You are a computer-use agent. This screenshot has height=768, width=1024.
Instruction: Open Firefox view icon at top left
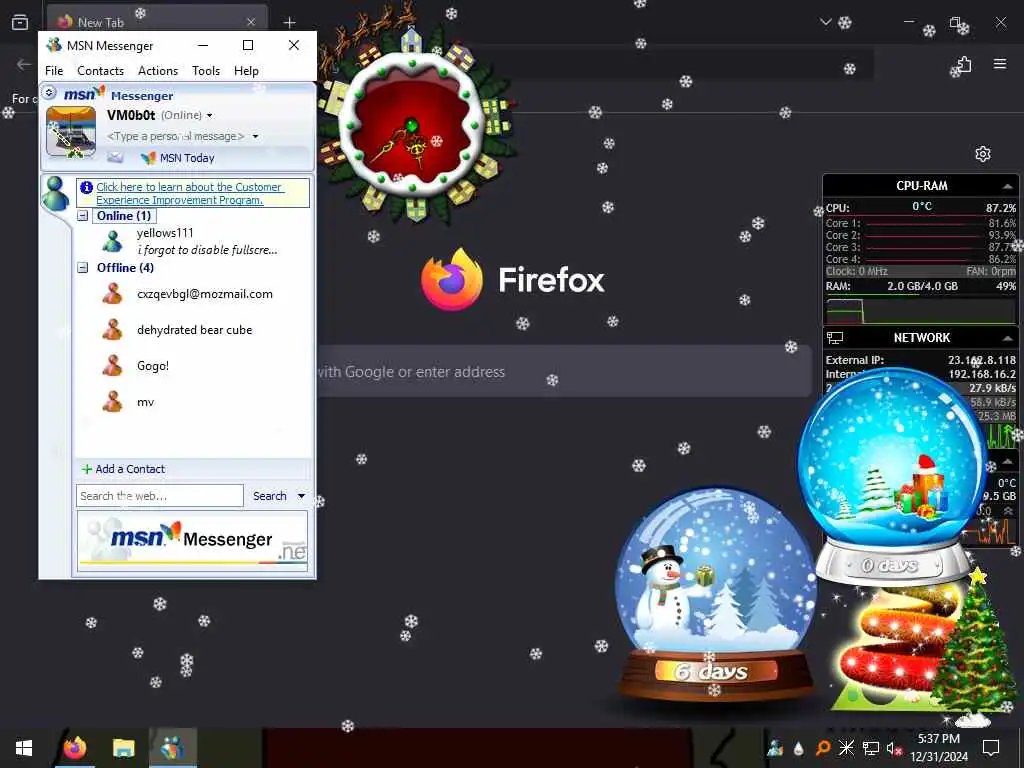(20, 22)
